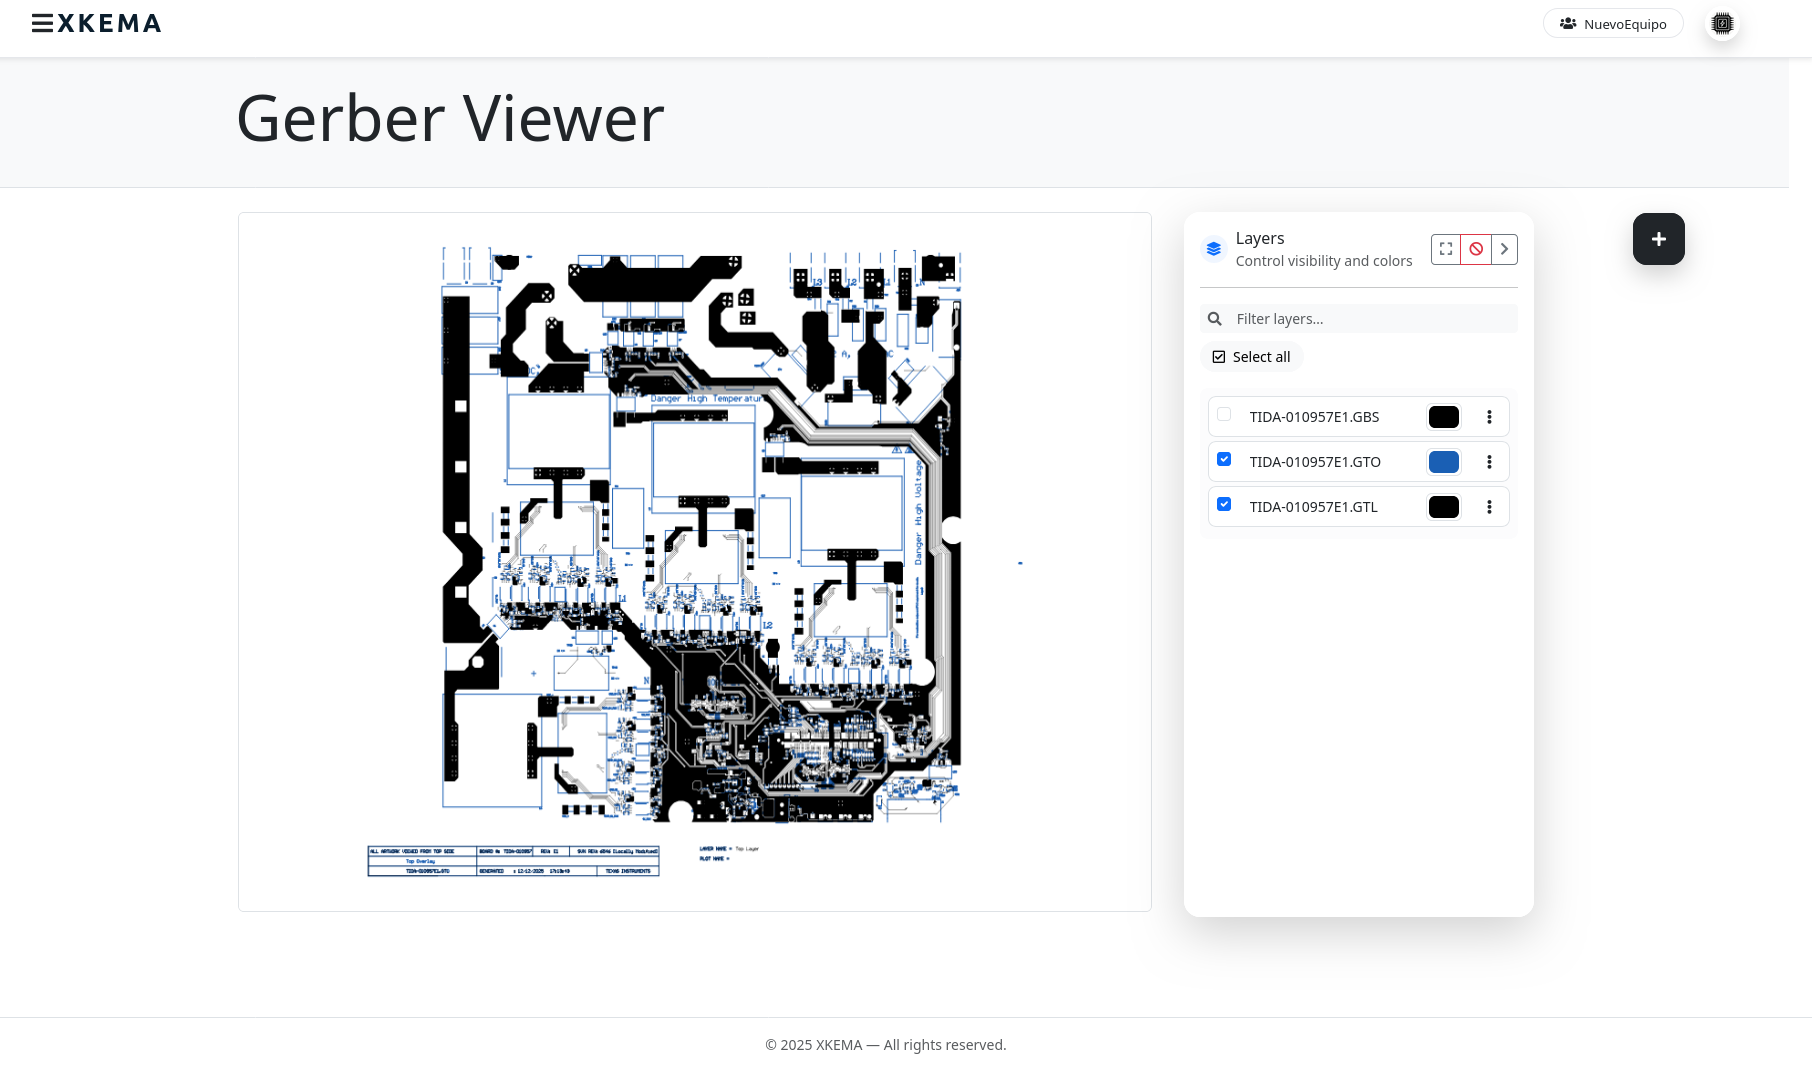
Task: Open the chip-shaped user avatar menu
Action: (x=1722, y=23)
